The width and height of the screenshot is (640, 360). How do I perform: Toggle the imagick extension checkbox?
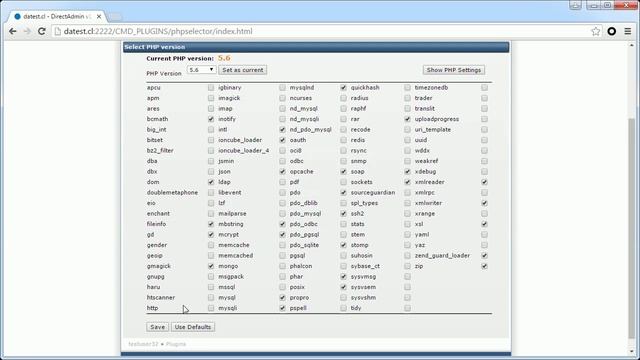click(x=282, y=98)
